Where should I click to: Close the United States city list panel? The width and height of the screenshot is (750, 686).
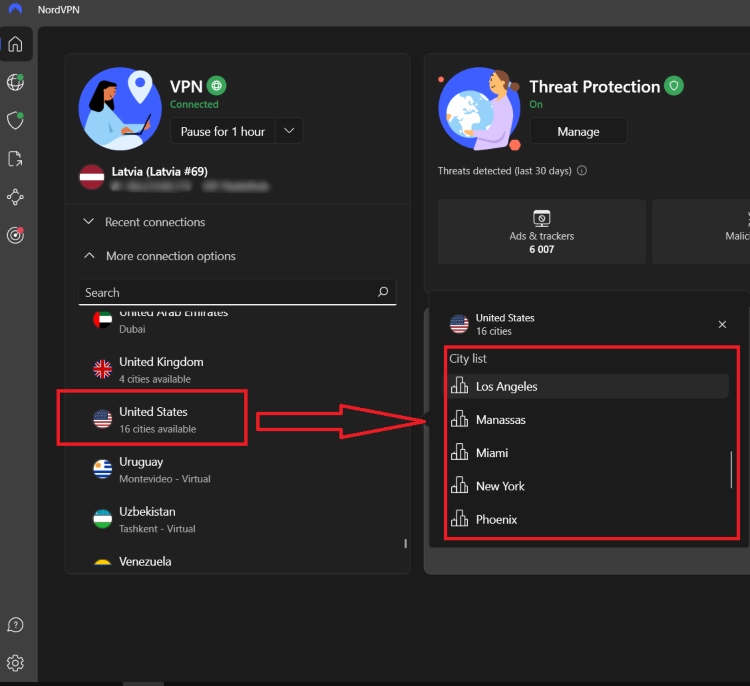tap(722, 324)
